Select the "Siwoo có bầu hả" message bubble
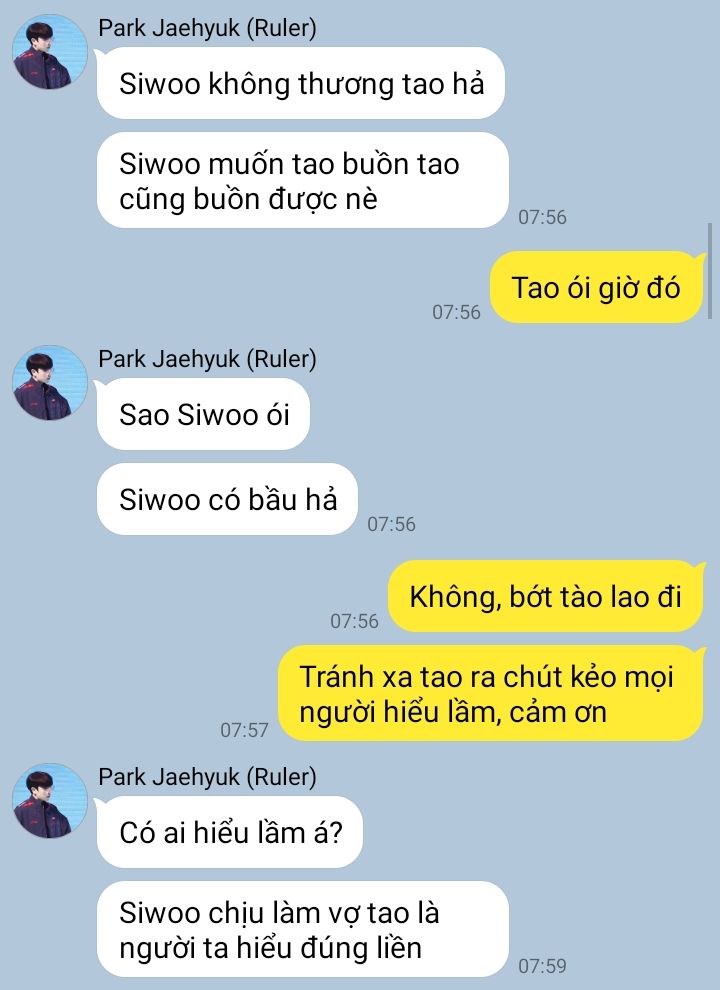This screenshot has height=990, width=720. 227,499
